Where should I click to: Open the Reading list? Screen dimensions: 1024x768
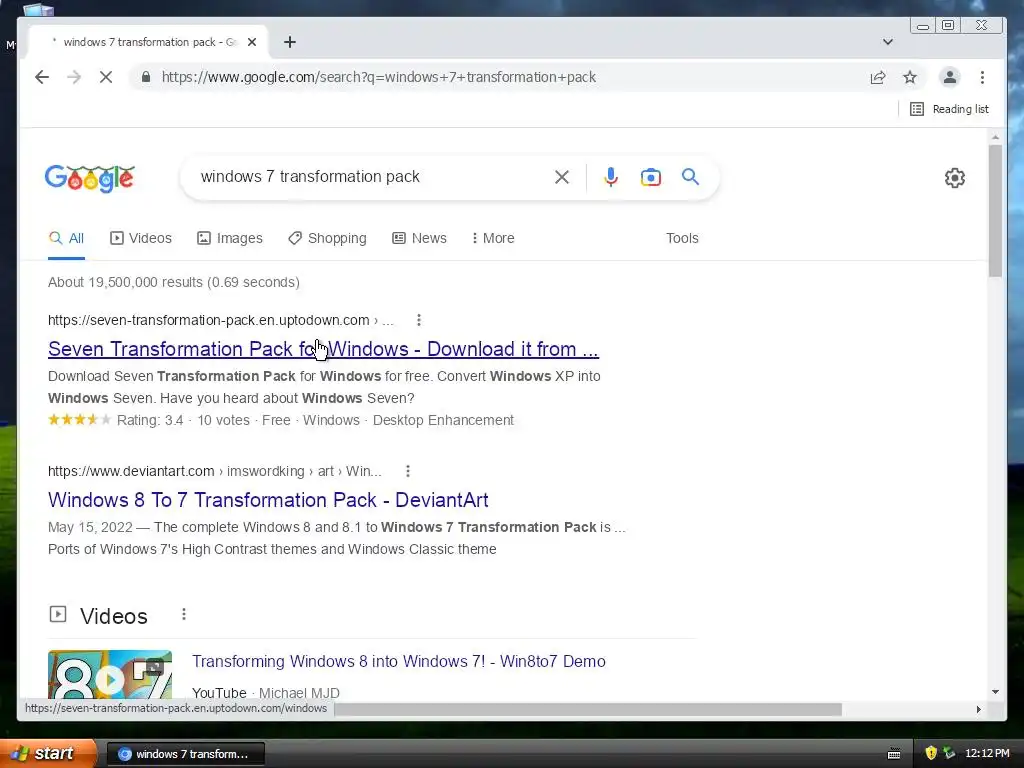(950, 109)
